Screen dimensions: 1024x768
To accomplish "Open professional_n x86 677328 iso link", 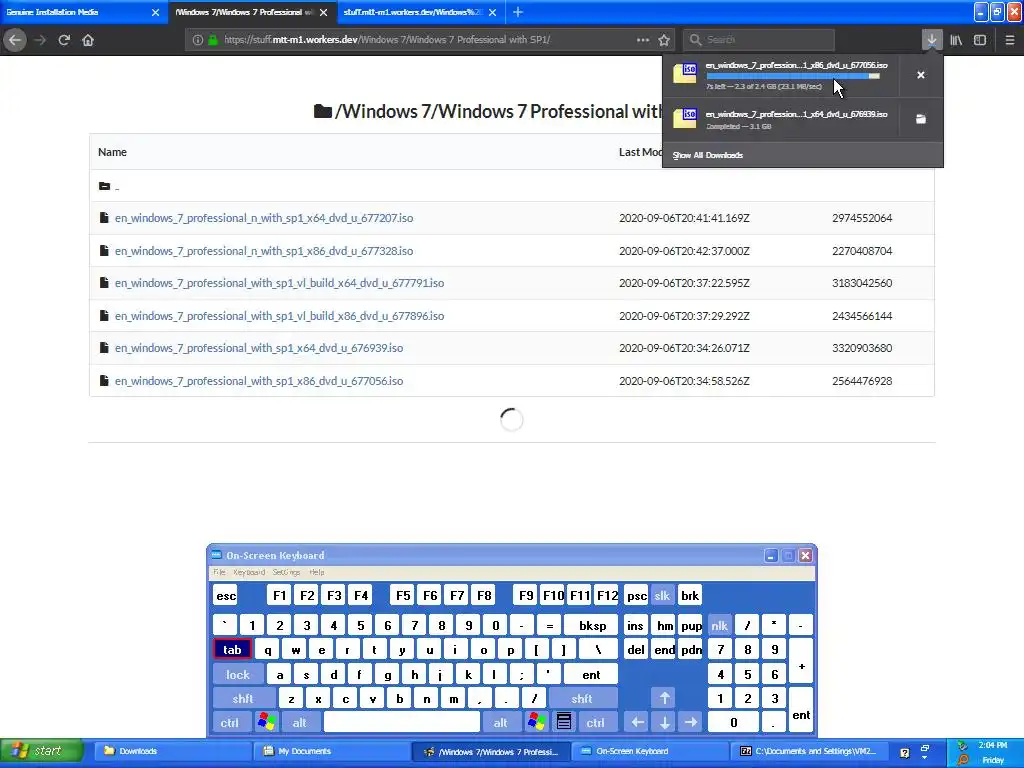I will (264, 251).
